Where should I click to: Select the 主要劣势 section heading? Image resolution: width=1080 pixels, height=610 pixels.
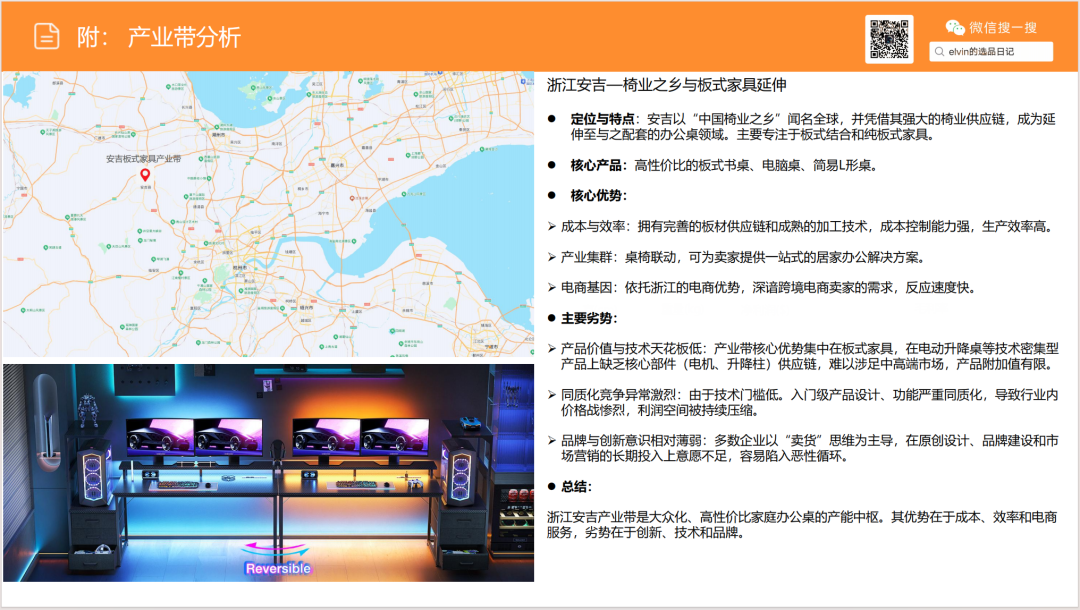coord(589,318)
